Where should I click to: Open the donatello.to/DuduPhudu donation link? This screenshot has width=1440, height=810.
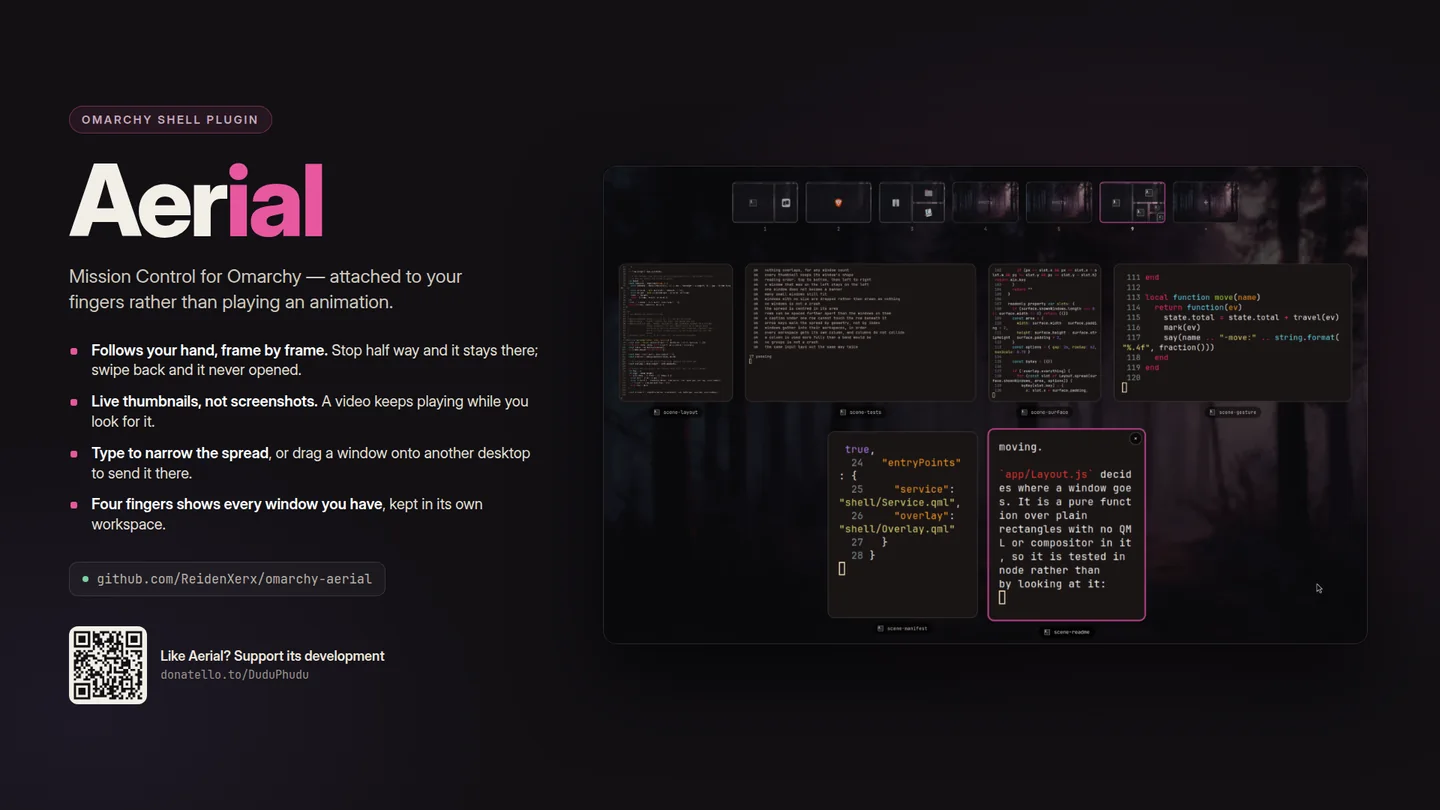234,675
